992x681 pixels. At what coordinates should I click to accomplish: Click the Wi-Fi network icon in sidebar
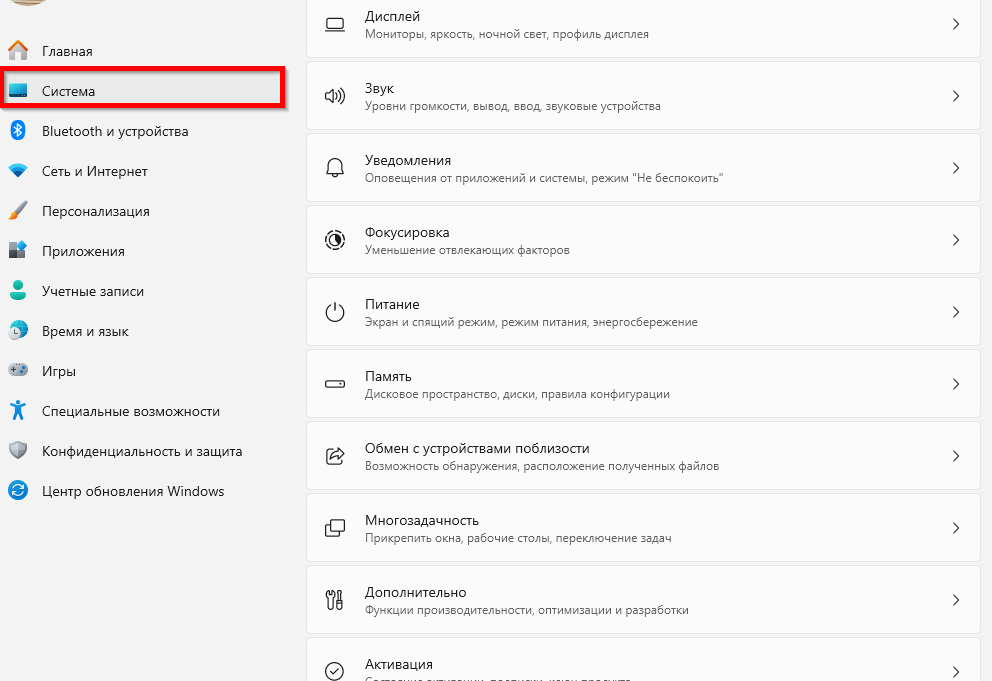click(18, 171)
